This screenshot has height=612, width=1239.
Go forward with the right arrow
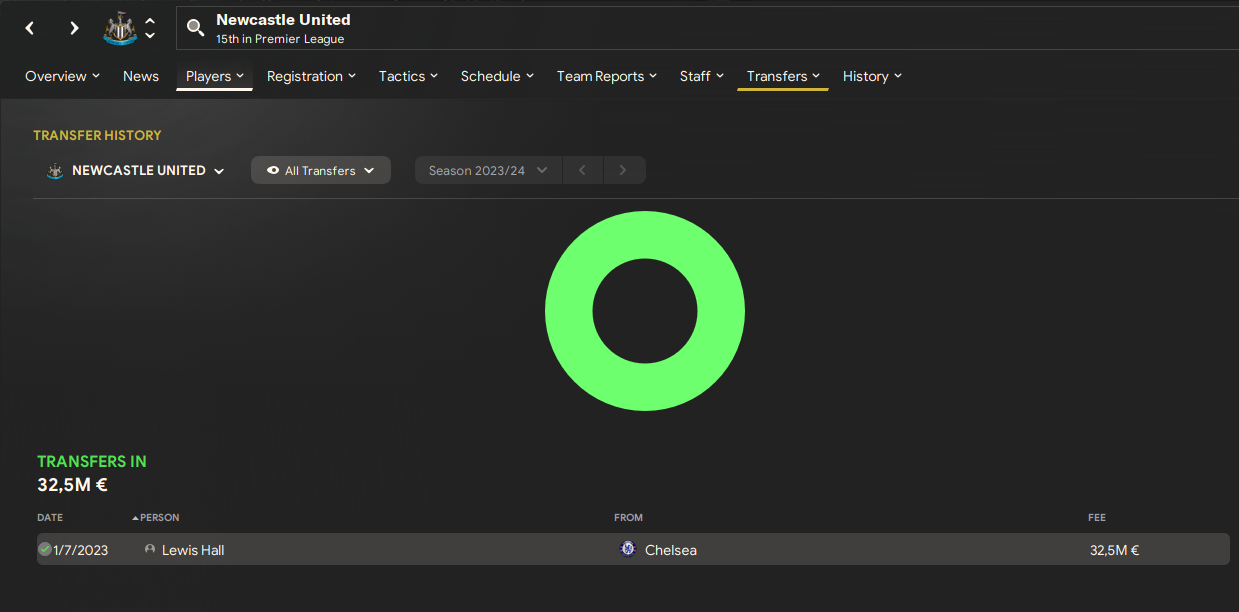pos(74,28)
